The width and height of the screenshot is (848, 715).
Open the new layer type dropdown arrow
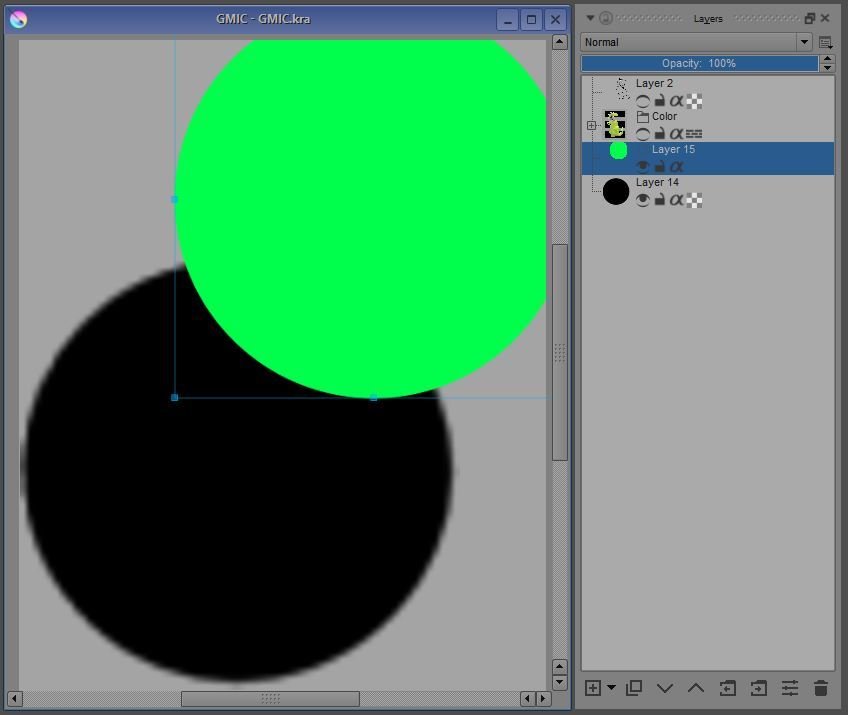point(611,688)
